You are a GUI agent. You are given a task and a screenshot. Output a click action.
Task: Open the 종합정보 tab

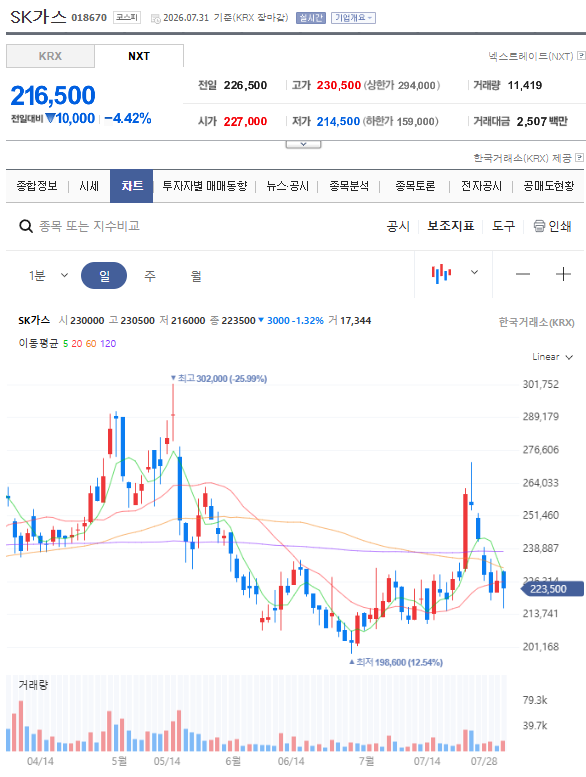(37, 186)
